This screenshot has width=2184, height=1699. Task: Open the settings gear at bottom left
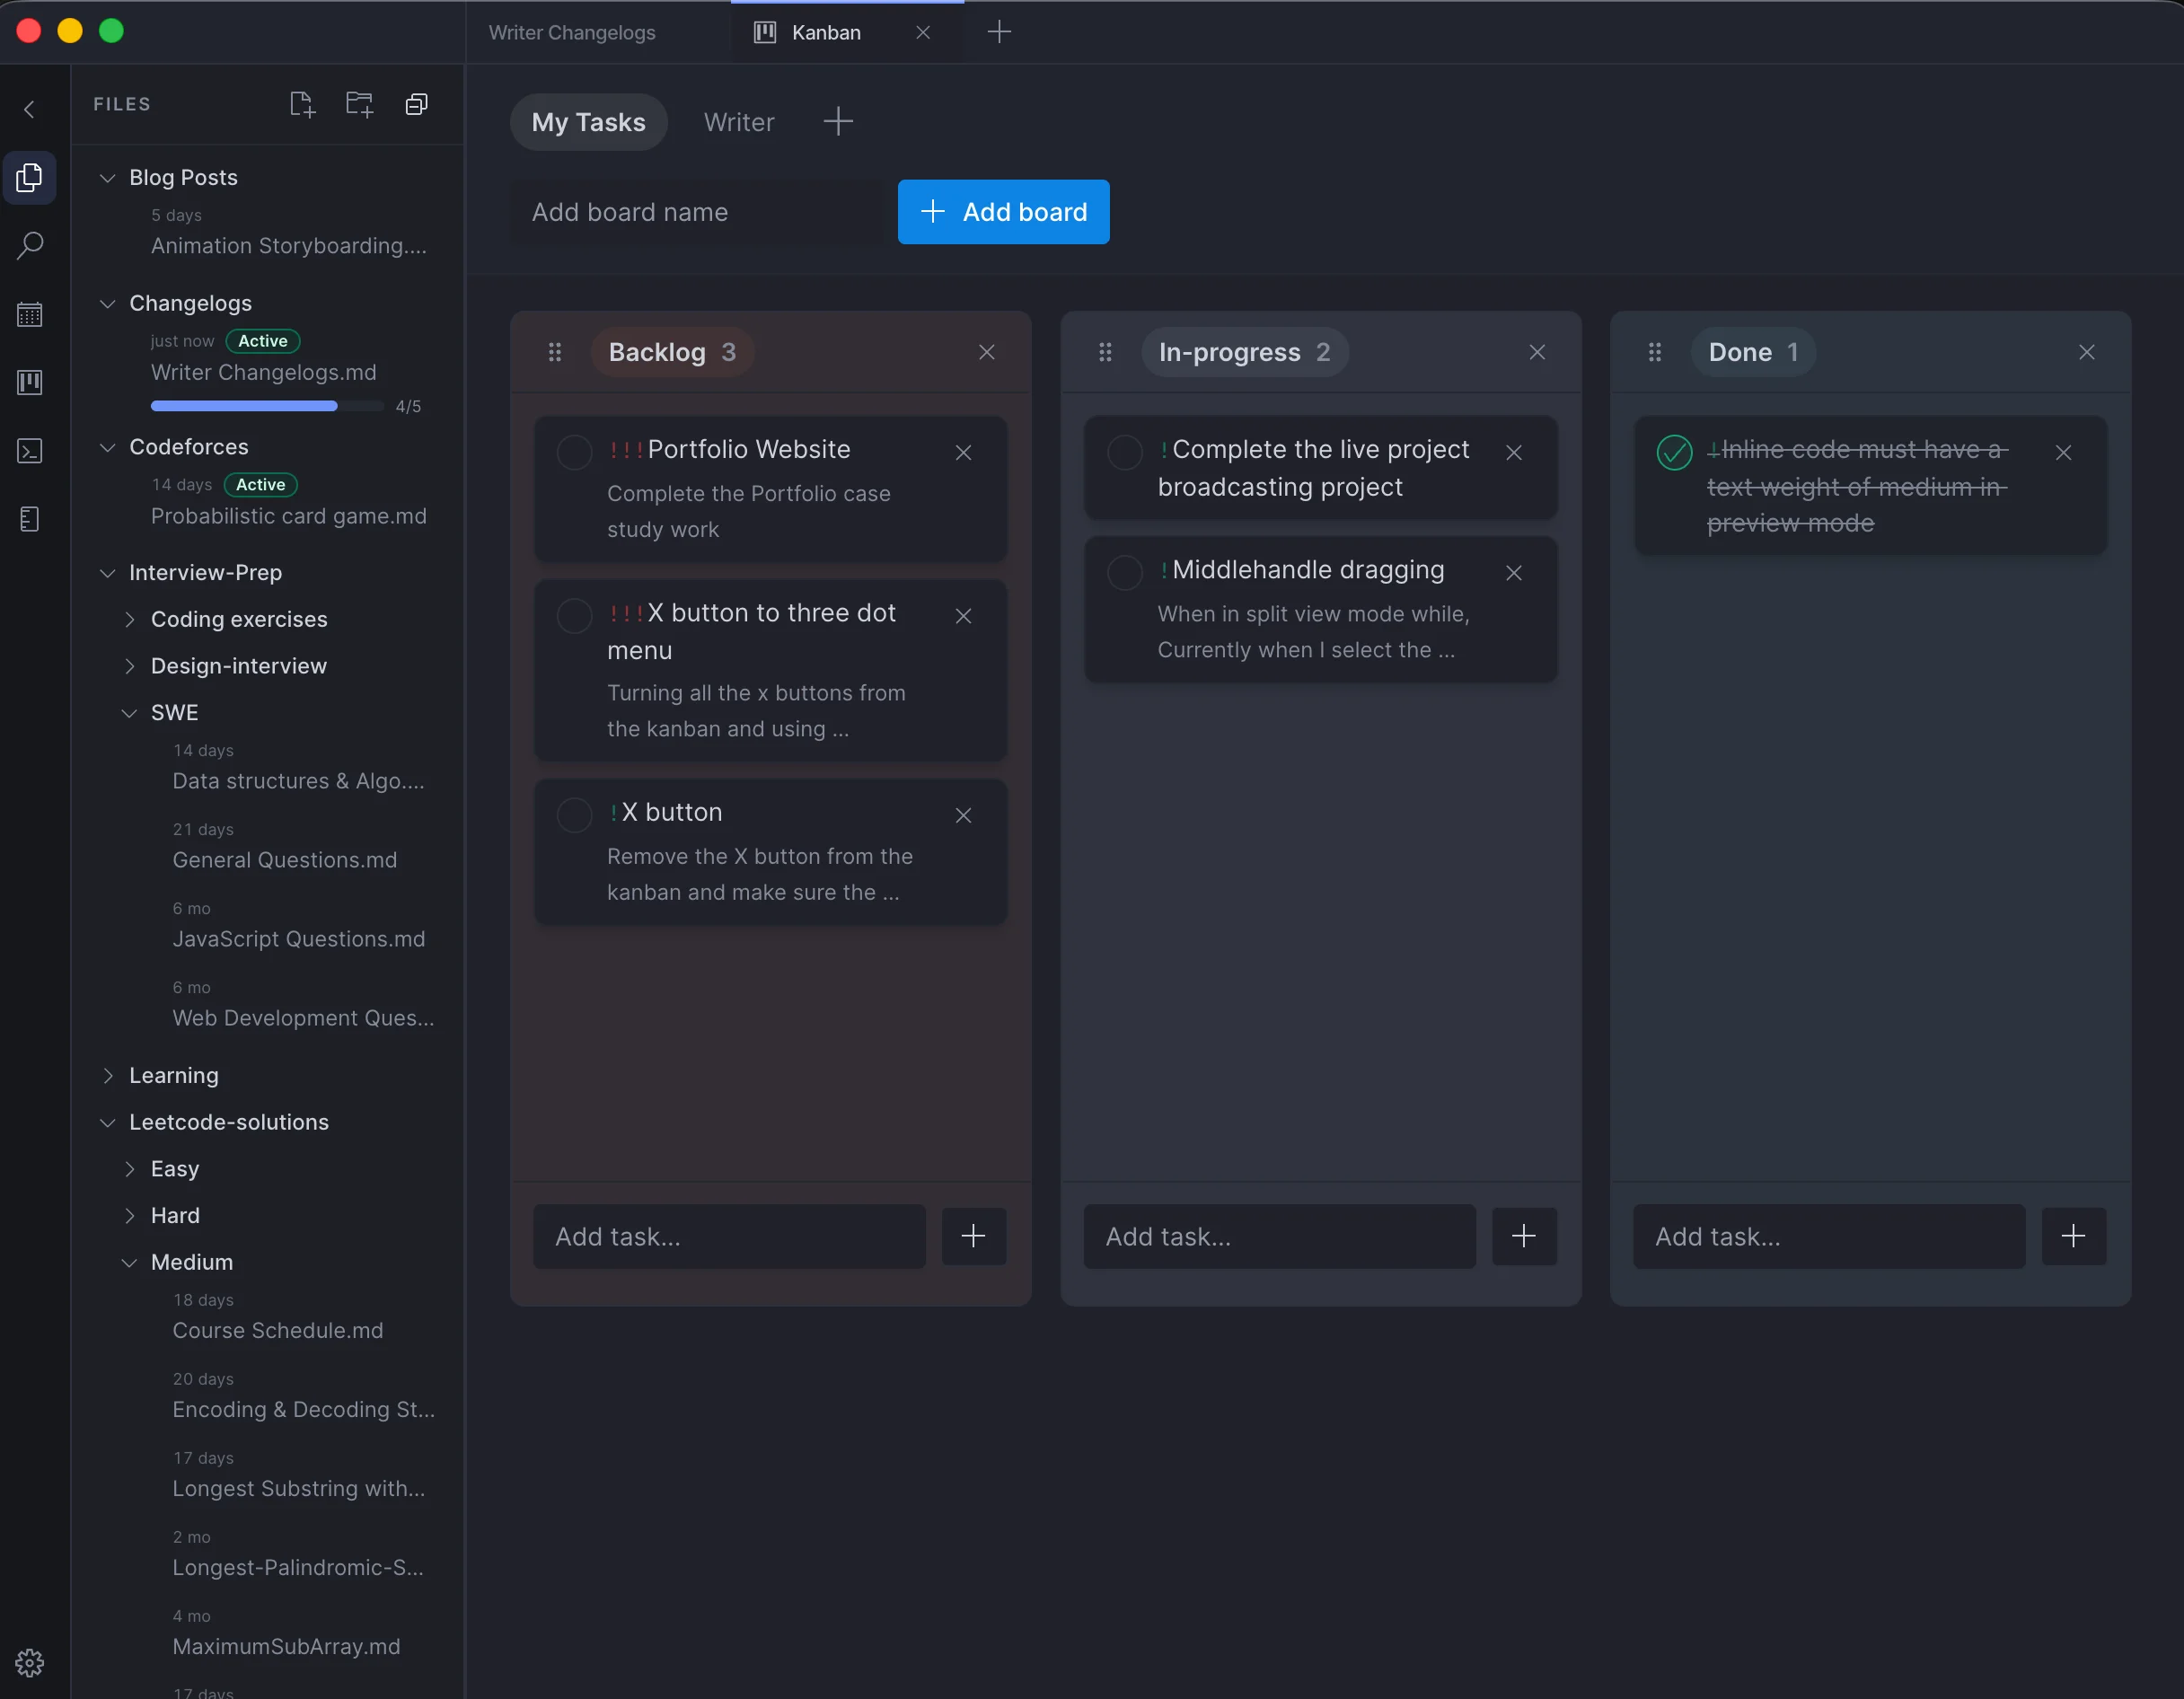pos(30,1662)
